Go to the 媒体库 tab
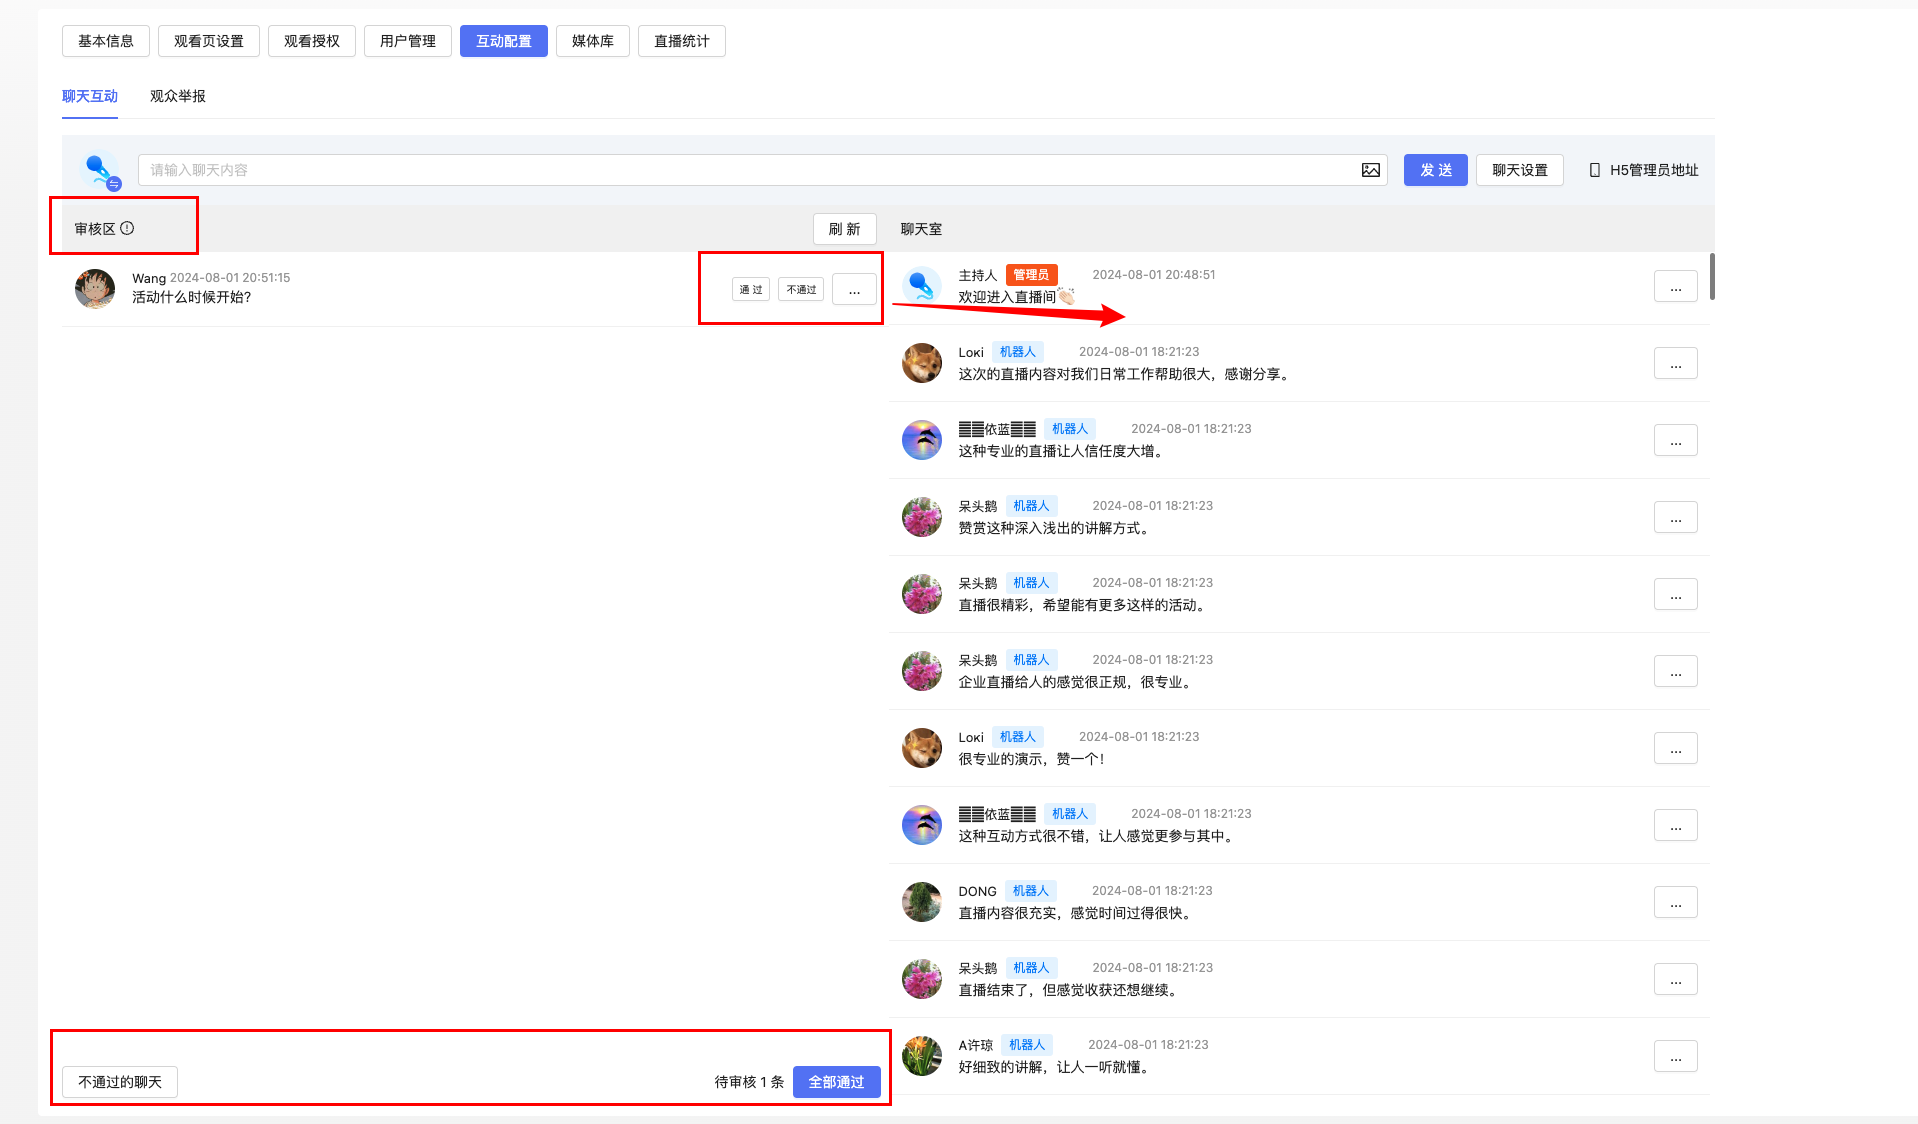This screenshot has width=1918, height=1124. coord(592,41)
